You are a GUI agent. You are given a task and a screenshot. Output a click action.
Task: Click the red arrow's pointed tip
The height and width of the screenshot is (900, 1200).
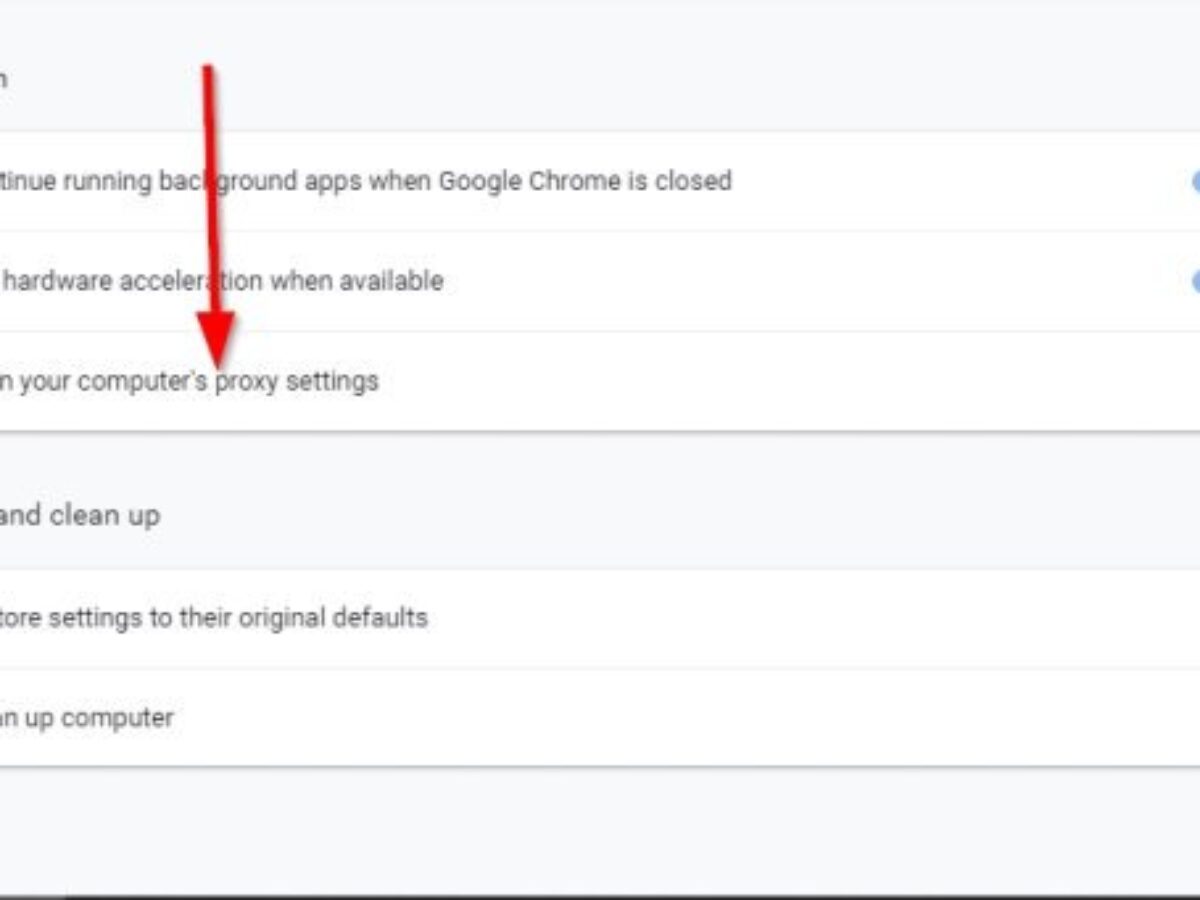pos(217,362)
